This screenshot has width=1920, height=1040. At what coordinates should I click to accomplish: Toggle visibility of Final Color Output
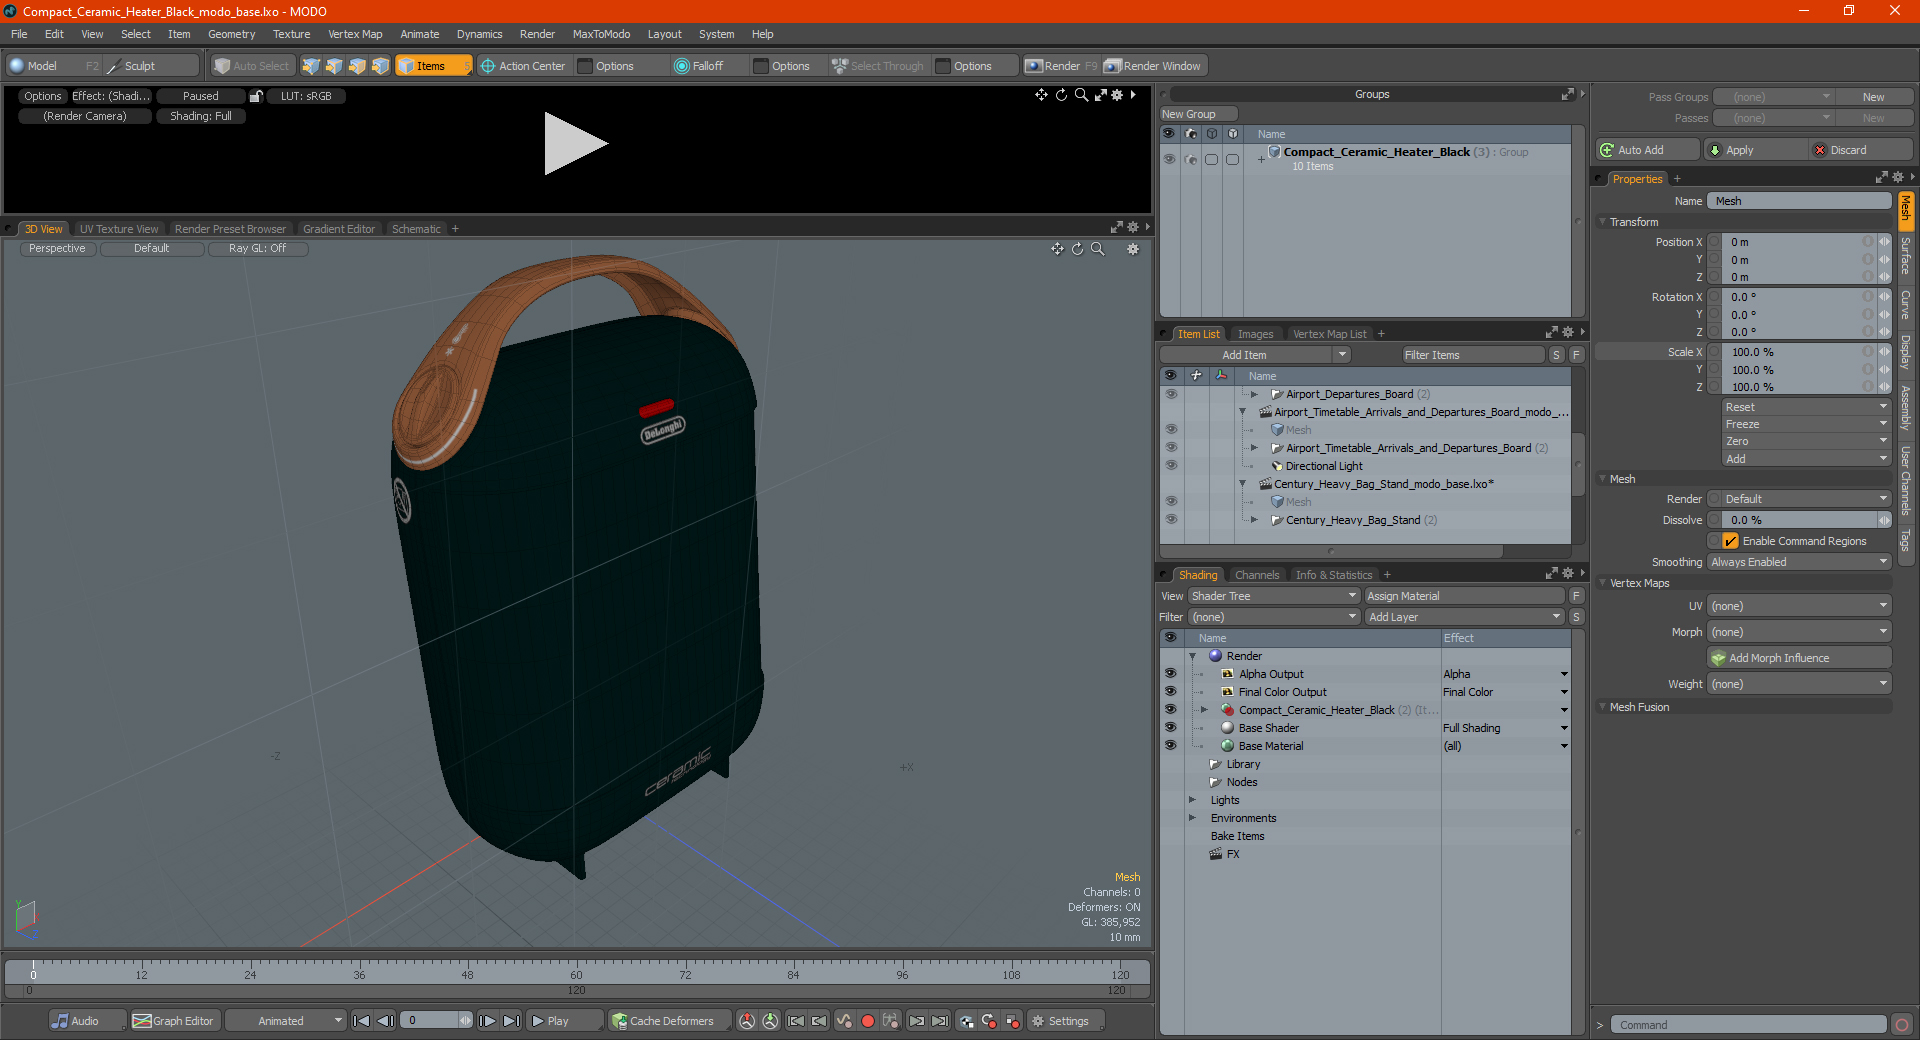(x=1170, y=692)
